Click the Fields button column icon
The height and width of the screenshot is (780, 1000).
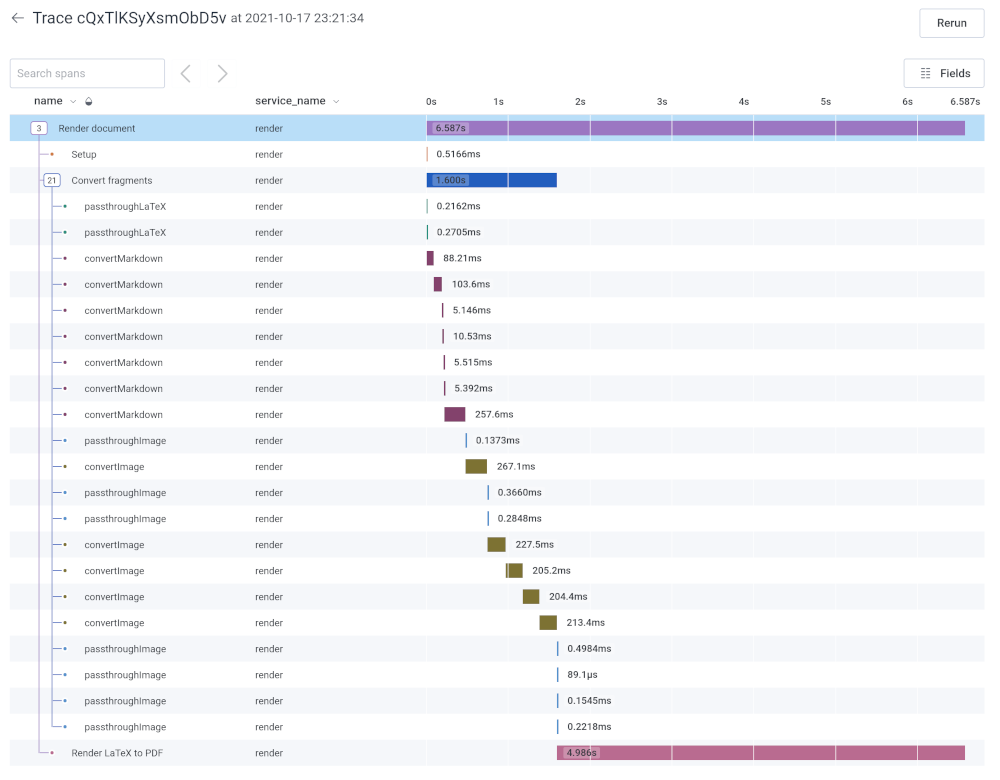[x=925, y=73]
